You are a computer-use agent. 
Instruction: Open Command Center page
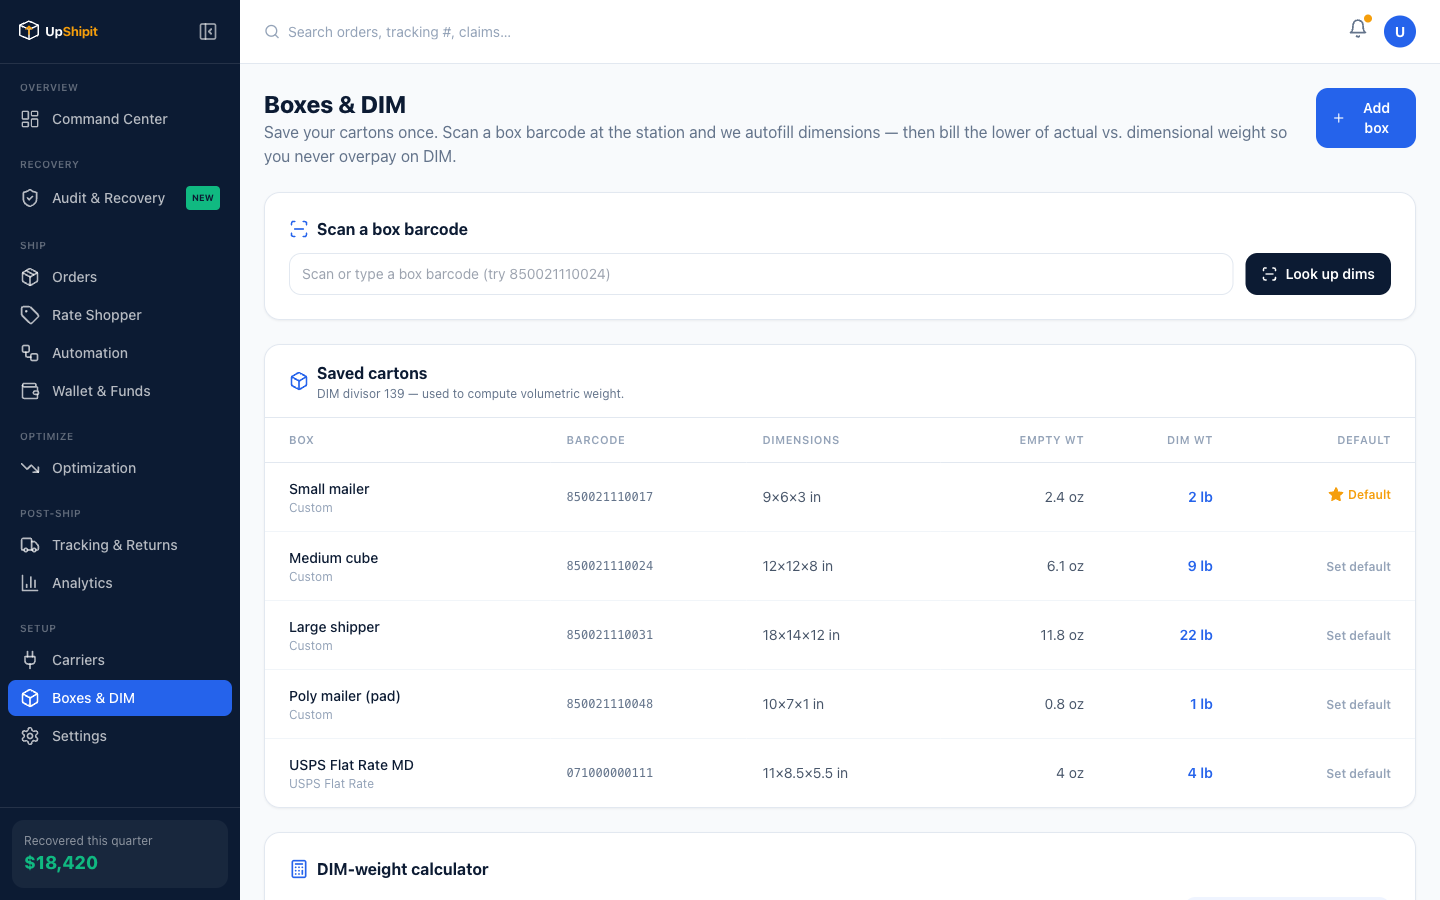[120, 119]
